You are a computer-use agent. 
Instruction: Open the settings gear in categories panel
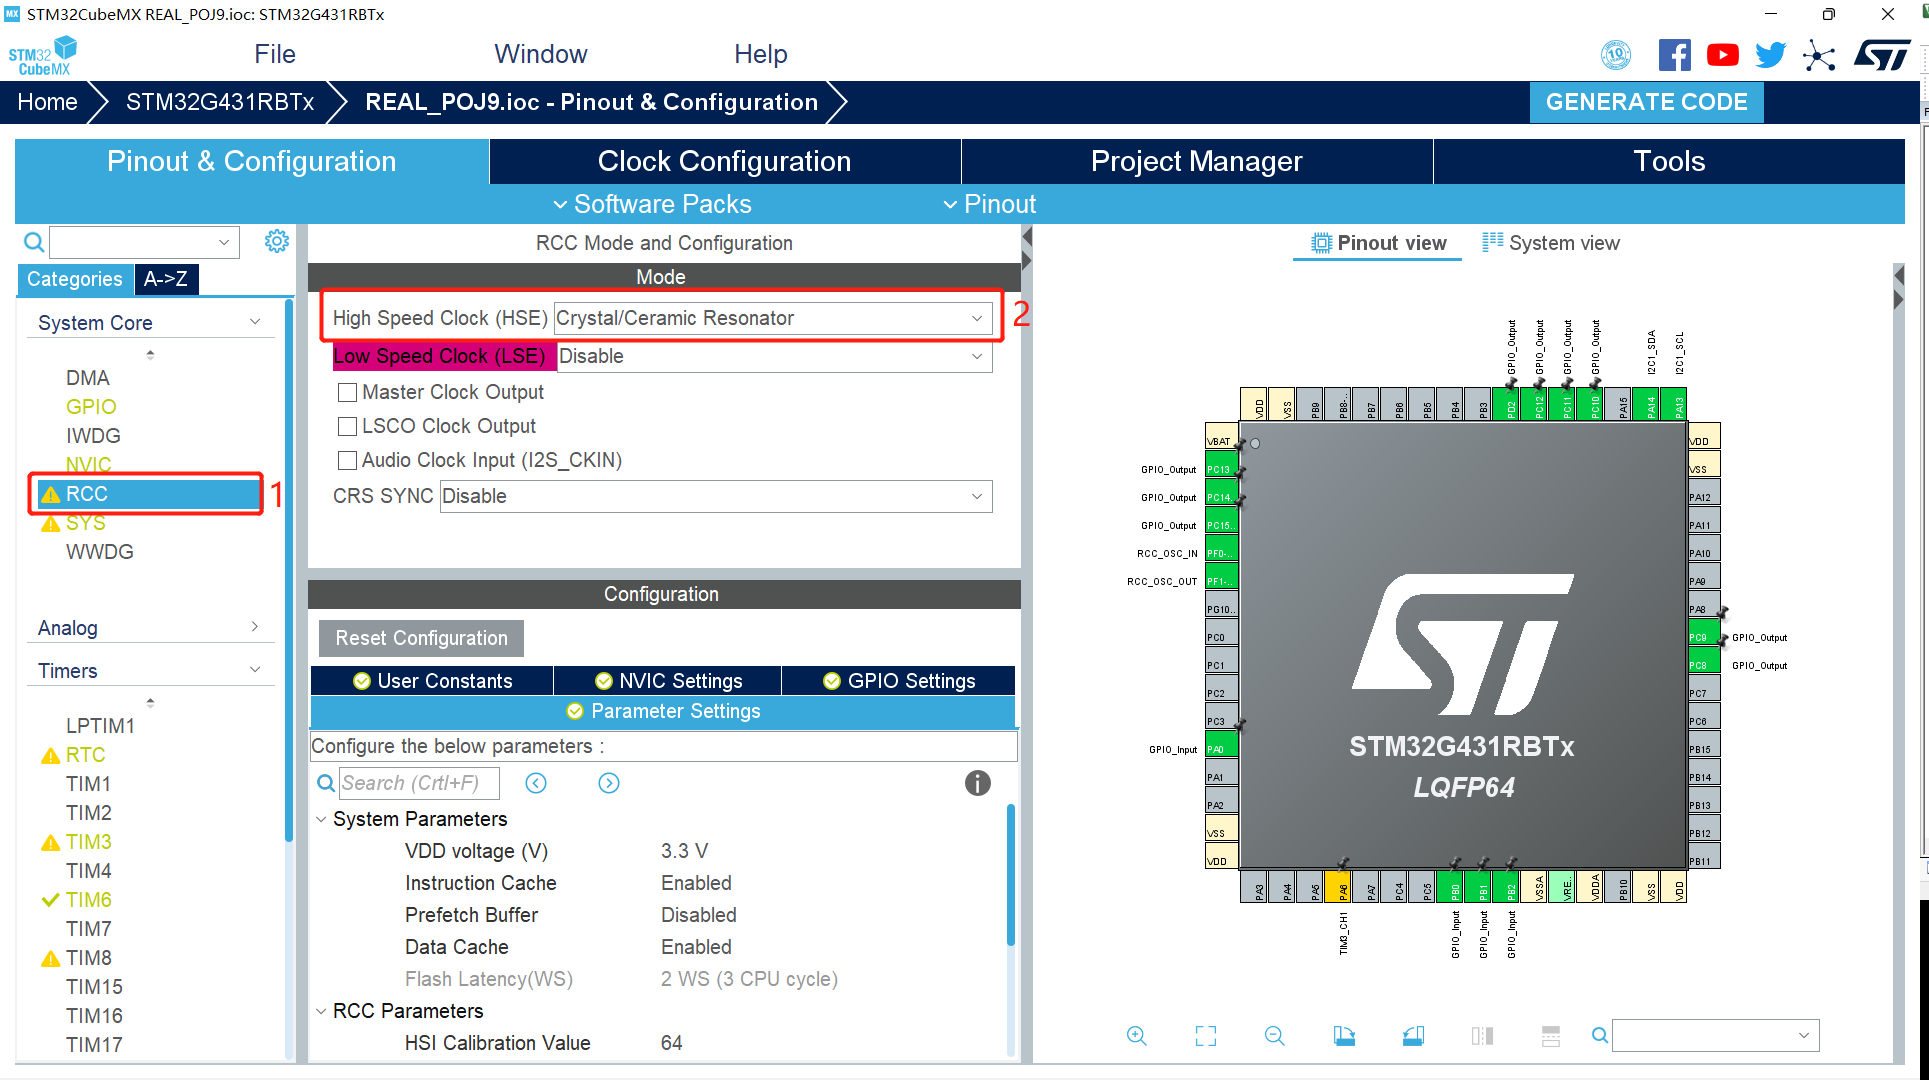[277, 241]
